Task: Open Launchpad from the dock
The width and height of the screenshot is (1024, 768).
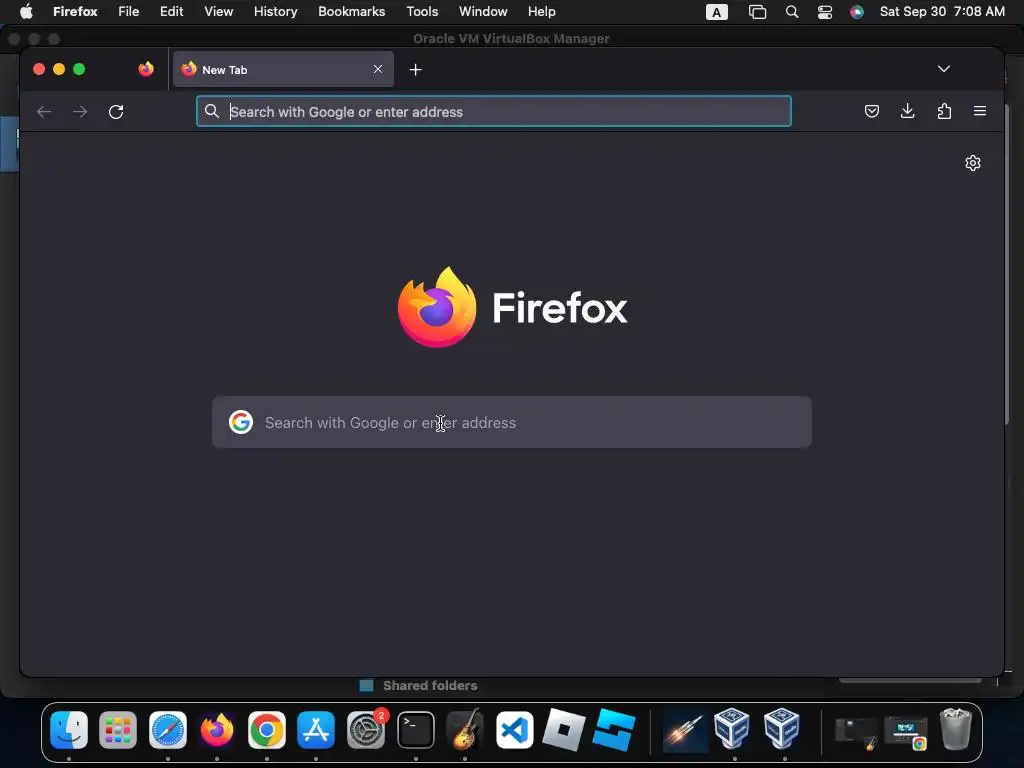Action: [118, 729]
